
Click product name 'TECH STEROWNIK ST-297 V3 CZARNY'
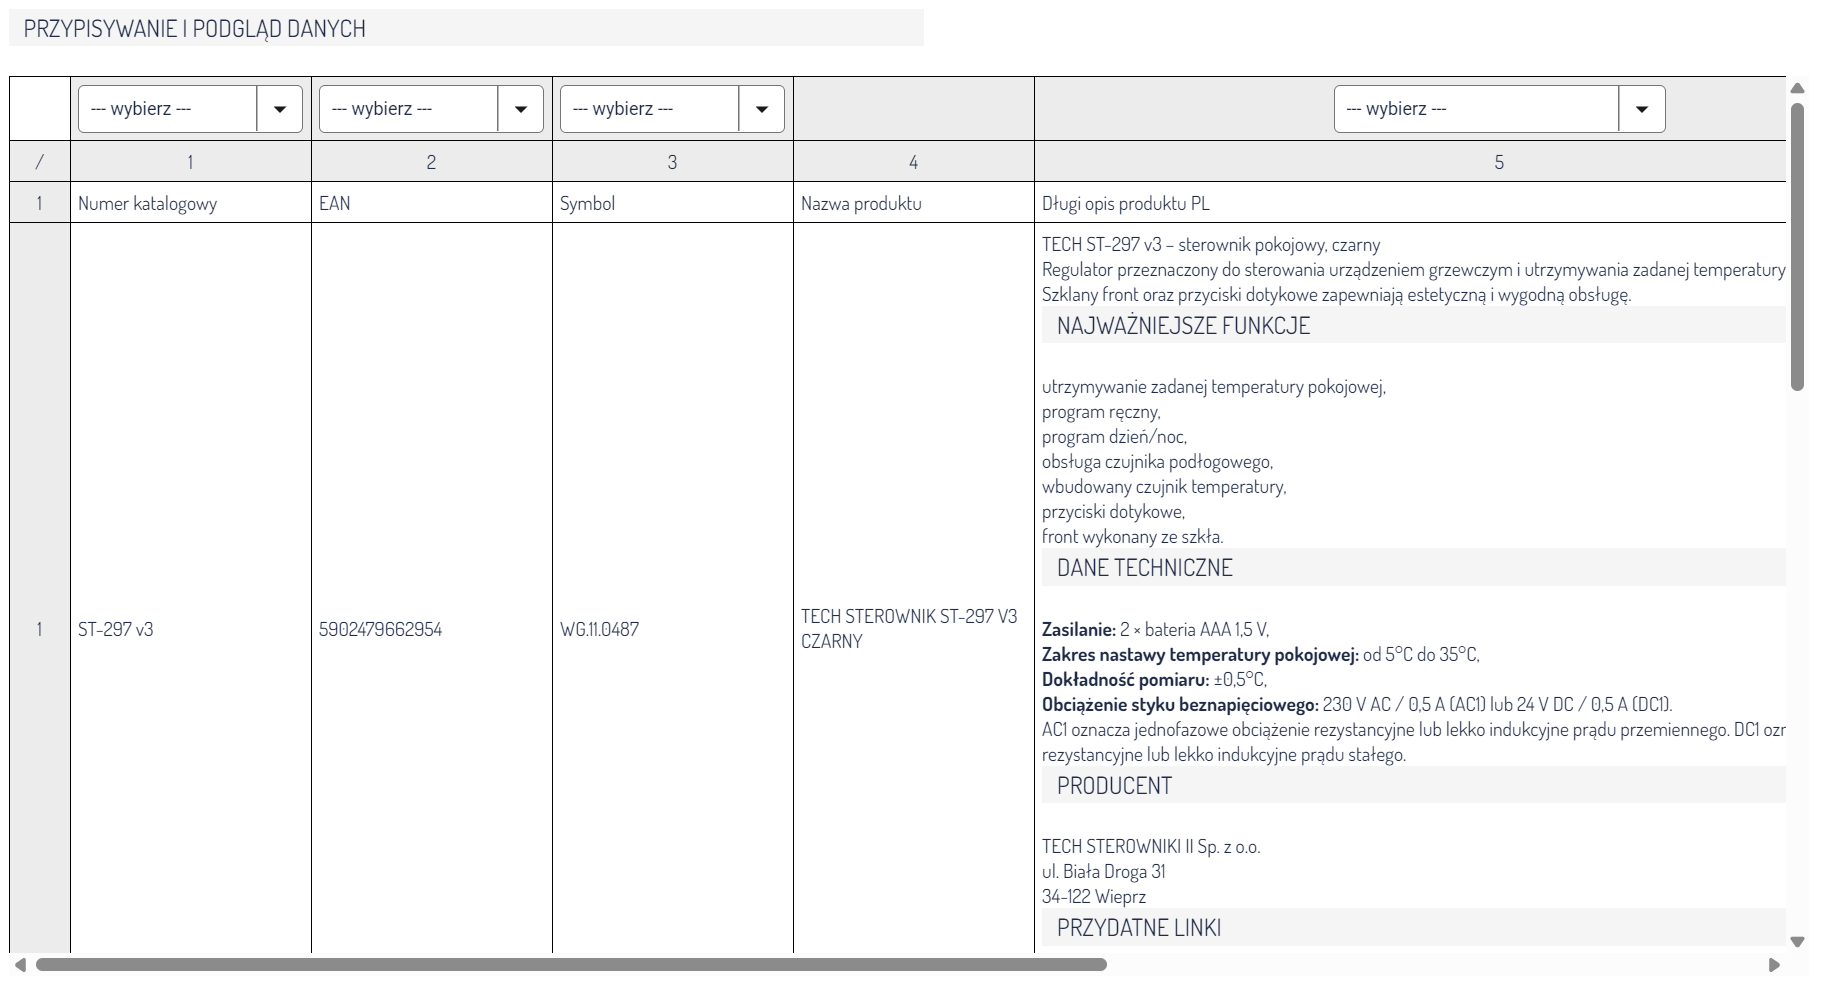click(x=909, y=629)
